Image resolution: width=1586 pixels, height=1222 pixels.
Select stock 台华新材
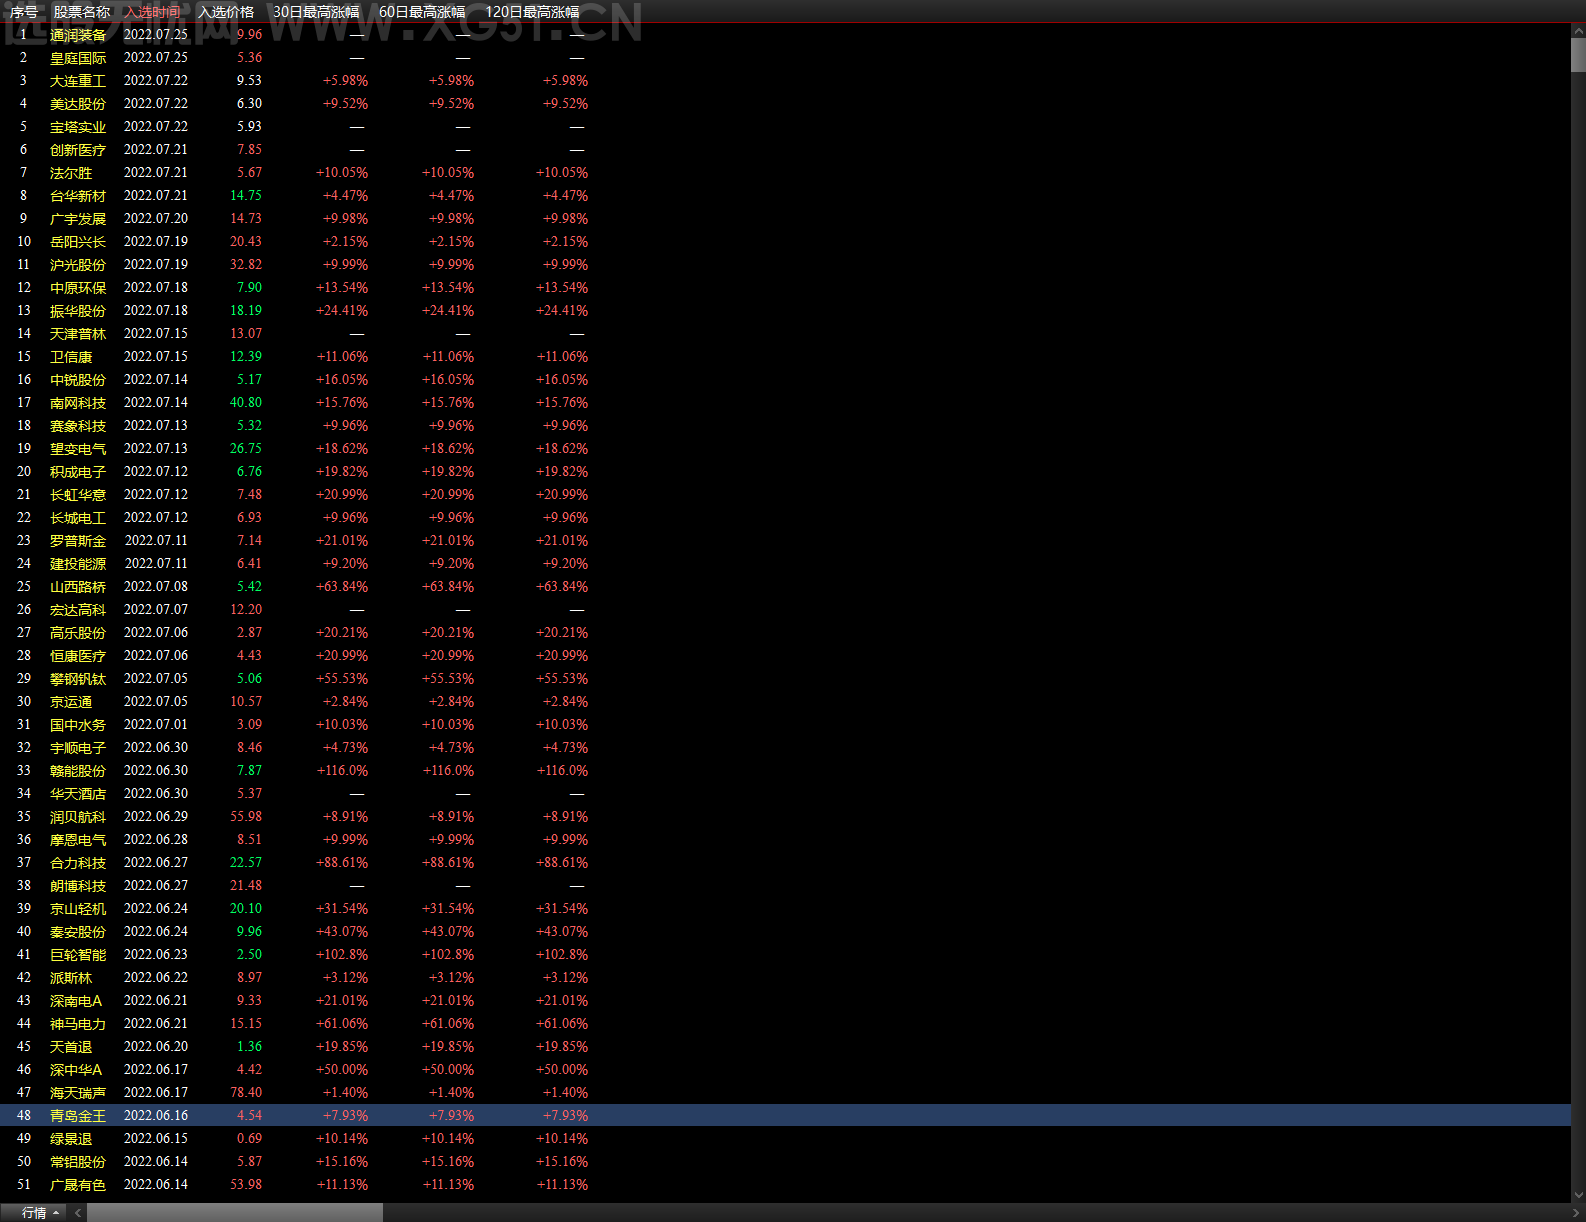click(78, 196)
